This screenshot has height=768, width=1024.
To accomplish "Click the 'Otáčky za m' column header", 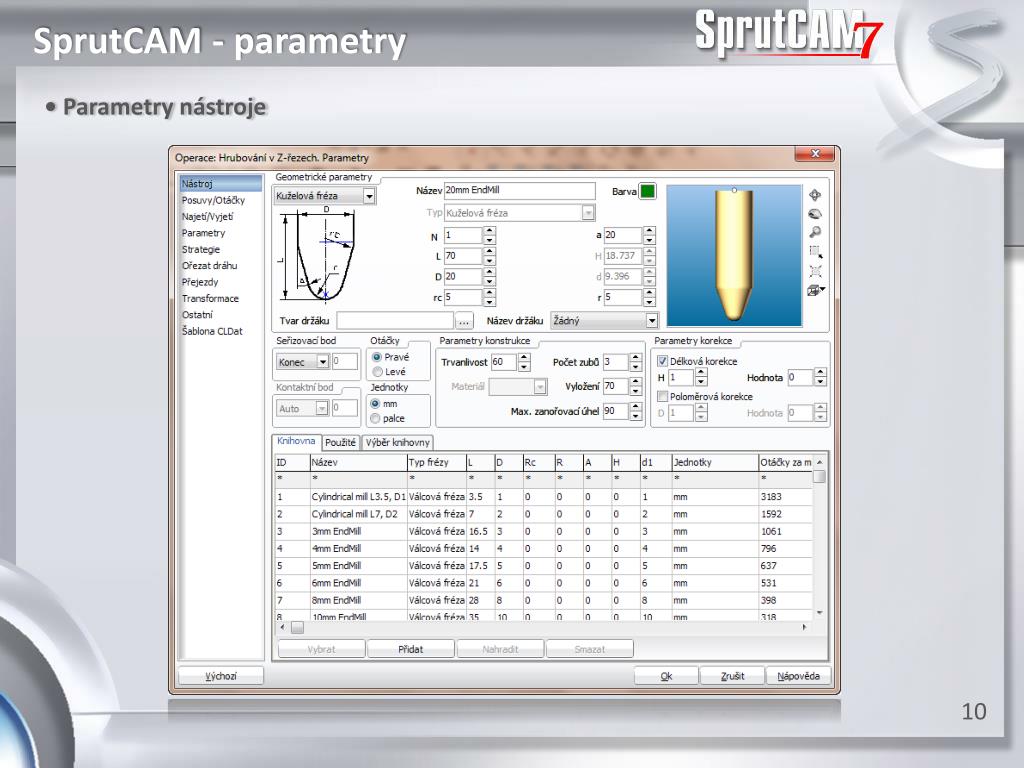I will coord(786,462).
